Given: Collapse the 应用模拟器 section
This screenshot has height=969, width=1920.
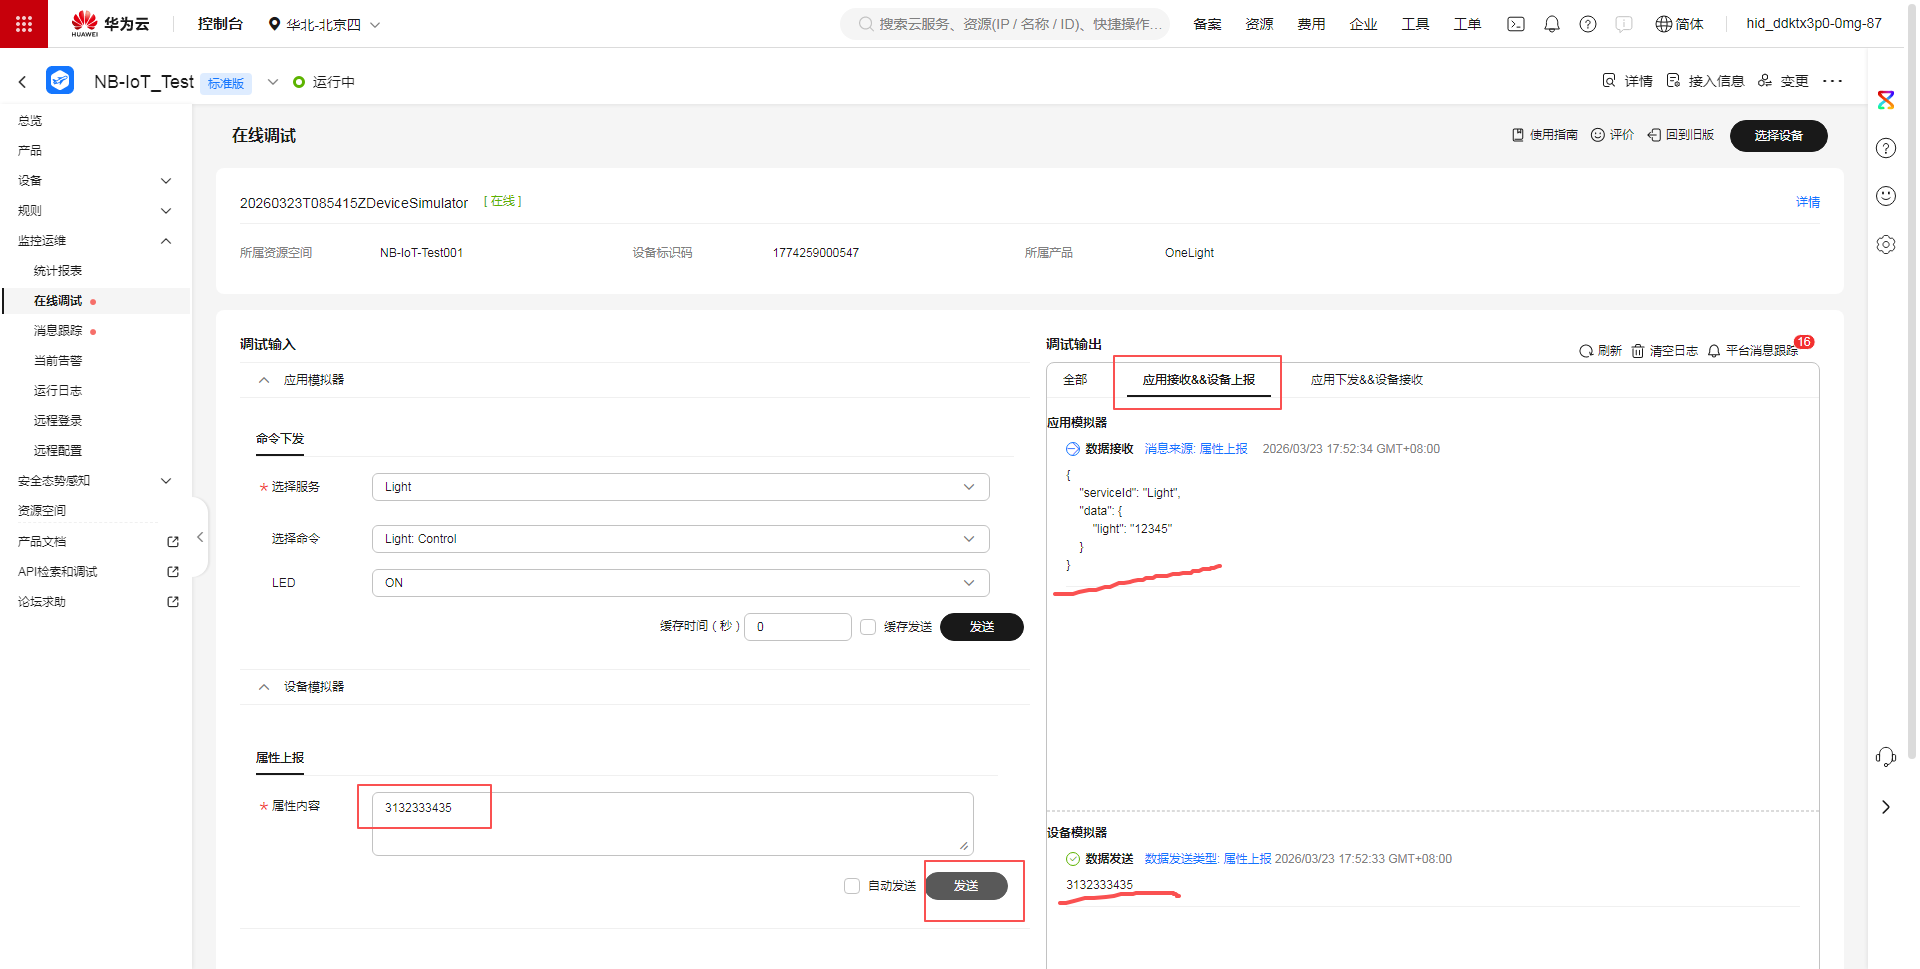Looking at the screenshot, I should click(264, 380).
